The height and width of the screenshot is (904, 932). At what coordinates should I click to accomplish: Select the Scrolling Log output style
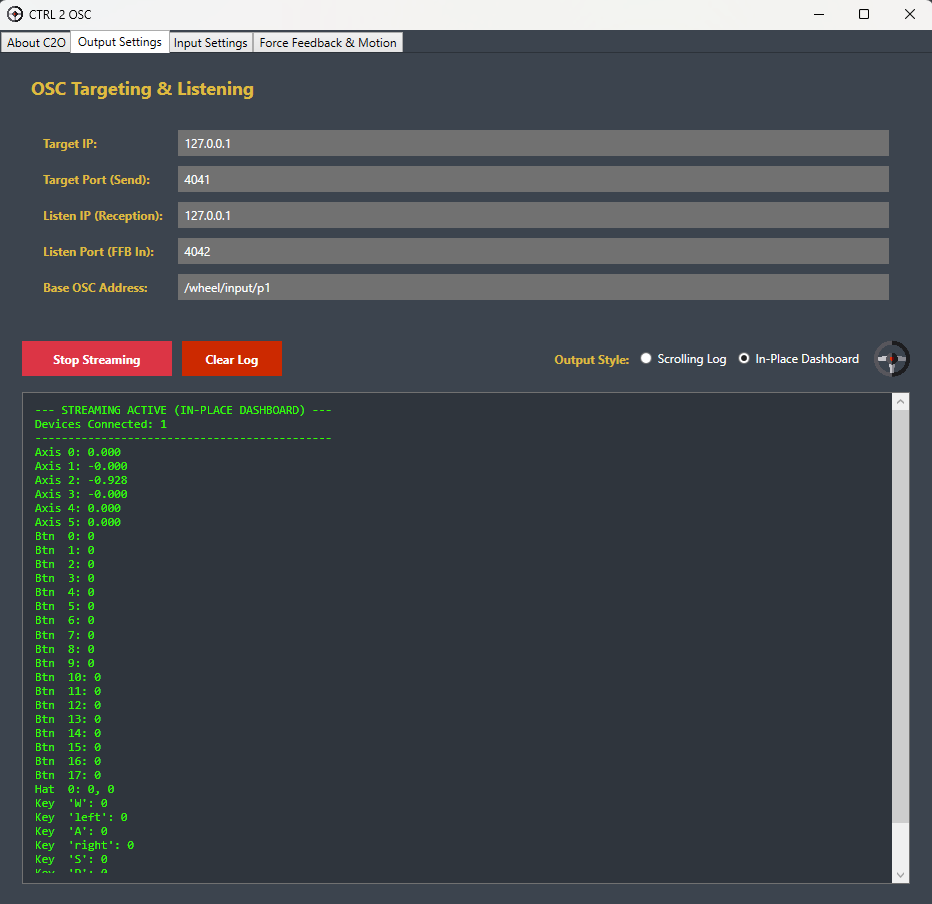[x=646, y=359]
